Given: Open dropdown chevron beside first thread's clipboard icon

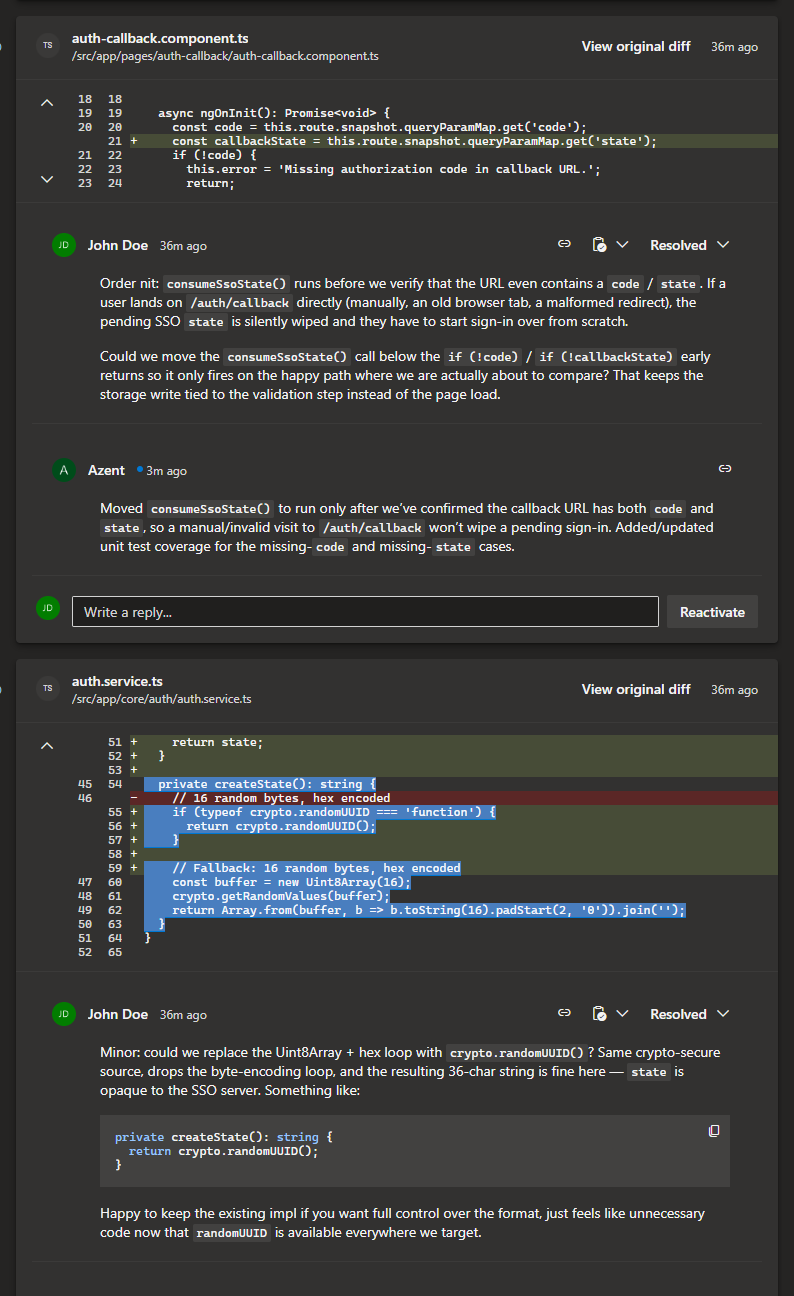Looking at the screenshot, I should pyautogui.click(x=622, y=245).
